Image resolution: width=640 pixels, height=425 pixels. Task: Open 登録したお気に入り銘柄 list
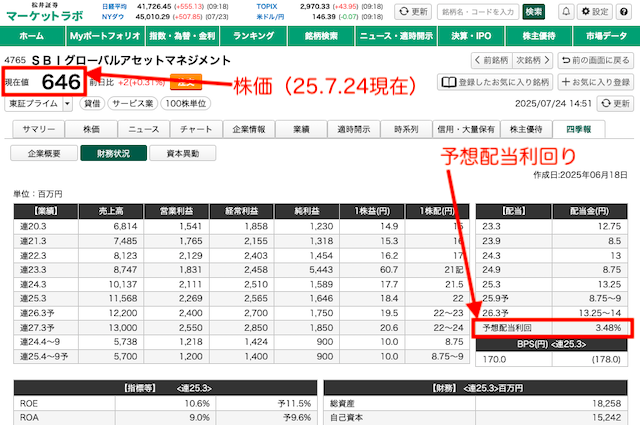coord(496,82)
